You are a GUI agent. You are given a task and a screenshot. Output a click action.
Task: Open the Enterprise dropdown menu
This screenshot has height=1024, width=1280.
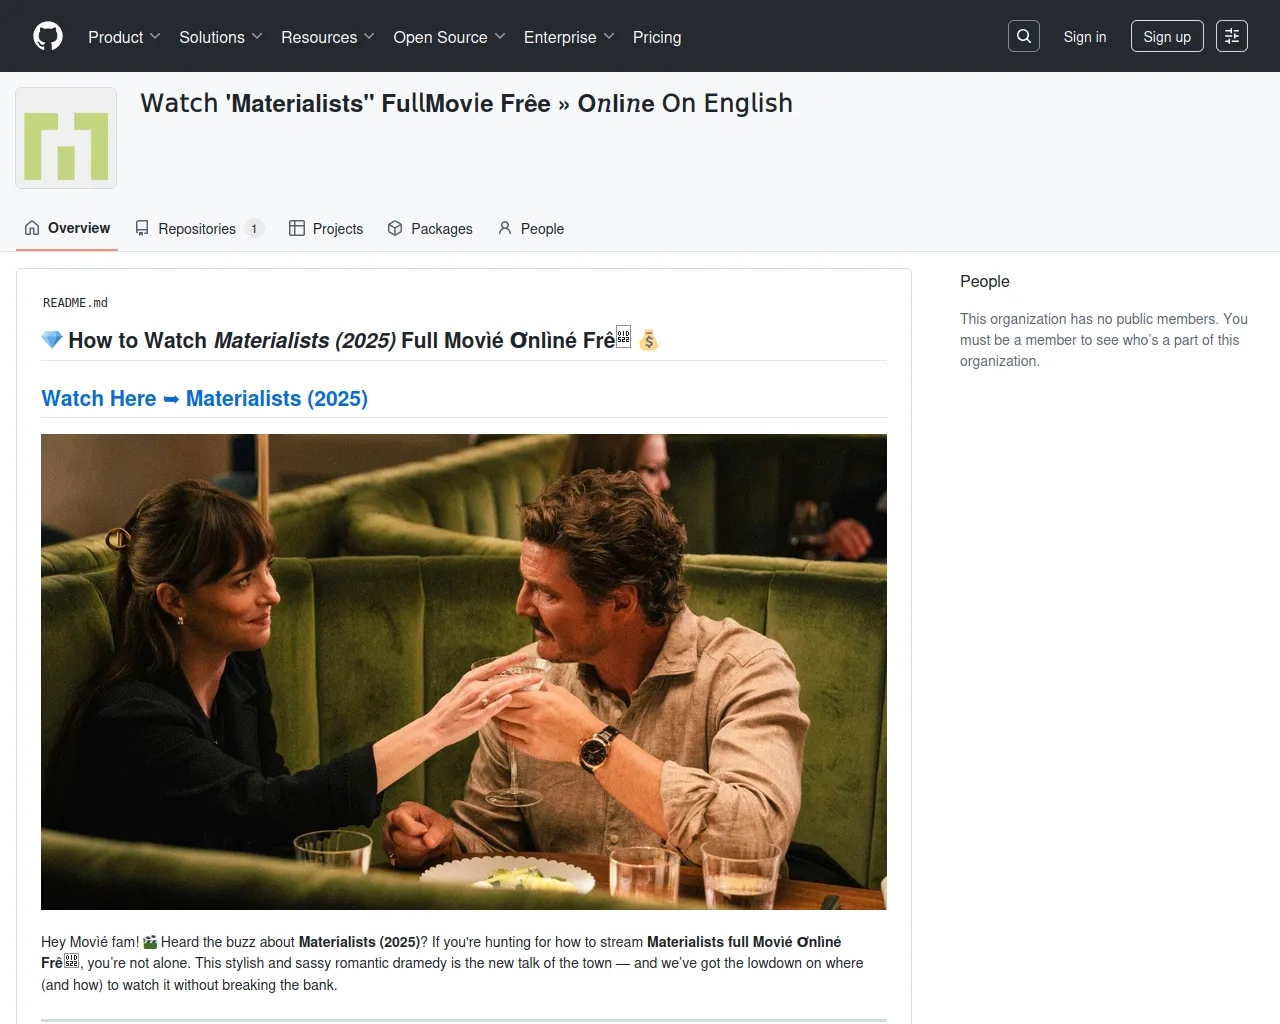[x=568, y=37]
